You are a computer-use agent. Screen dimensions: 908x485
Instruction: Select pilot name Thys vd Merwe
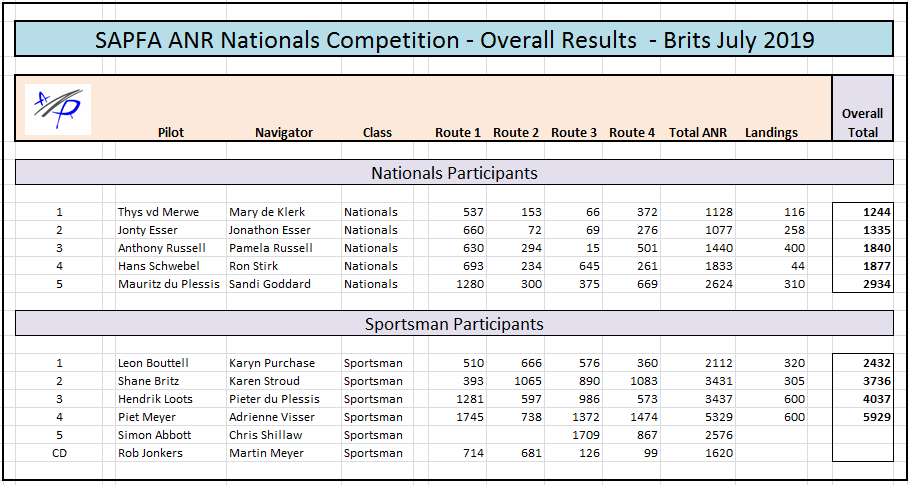pos(158,212)
